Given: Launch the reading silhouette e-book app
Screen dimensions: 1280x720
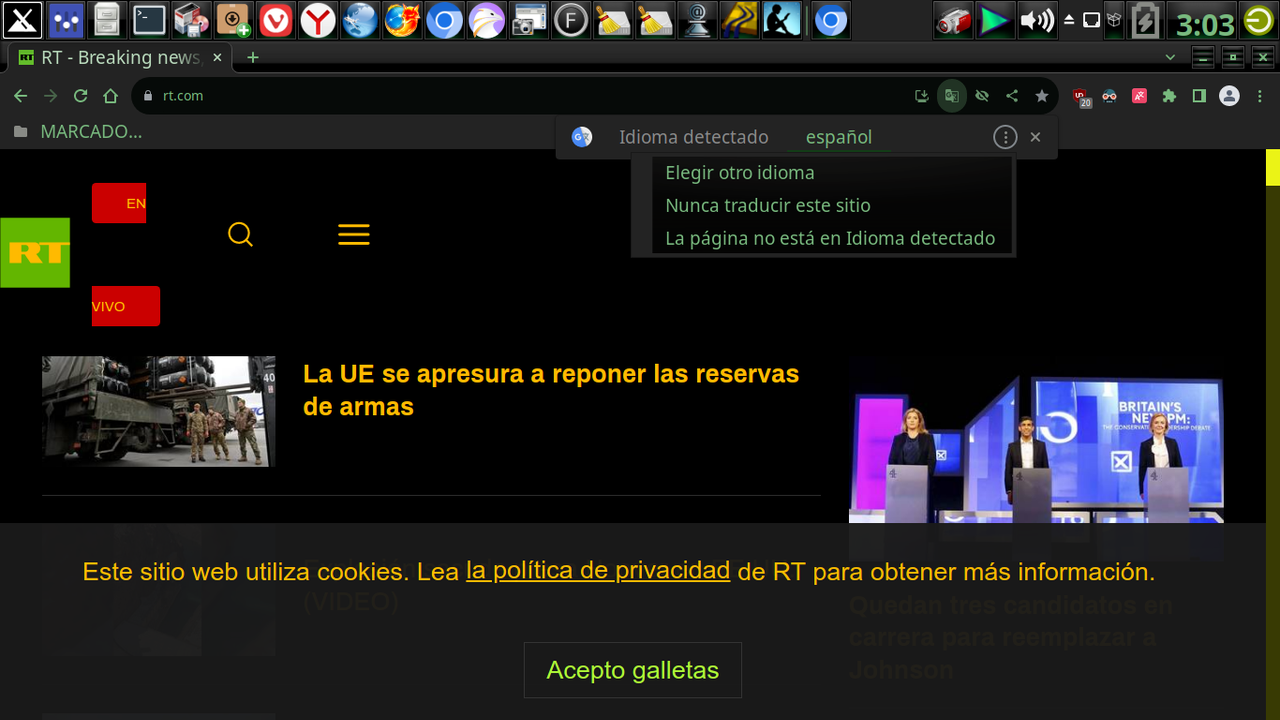Looking at the screenshot, I should point(782,20).
